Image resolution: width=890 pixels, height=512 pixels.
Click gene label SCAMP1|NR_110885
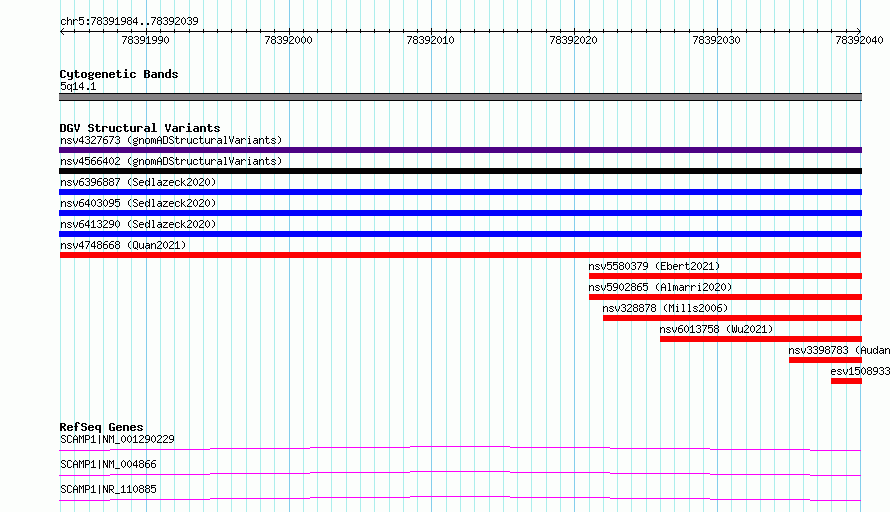pyautogui.click(x=108, y=489)
